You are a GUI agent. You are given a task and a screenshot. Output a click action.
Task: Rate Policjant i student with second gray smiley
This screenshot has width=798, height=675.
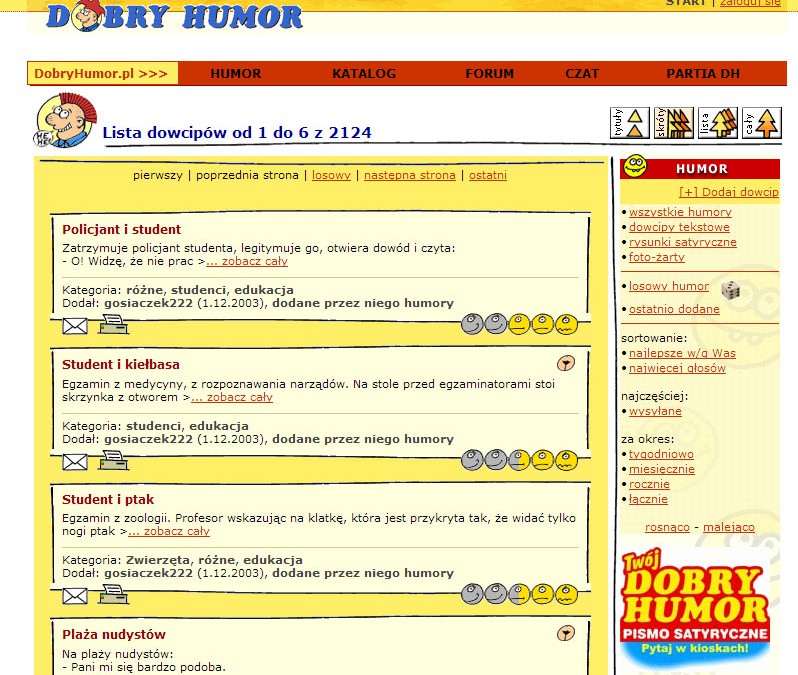496,324
